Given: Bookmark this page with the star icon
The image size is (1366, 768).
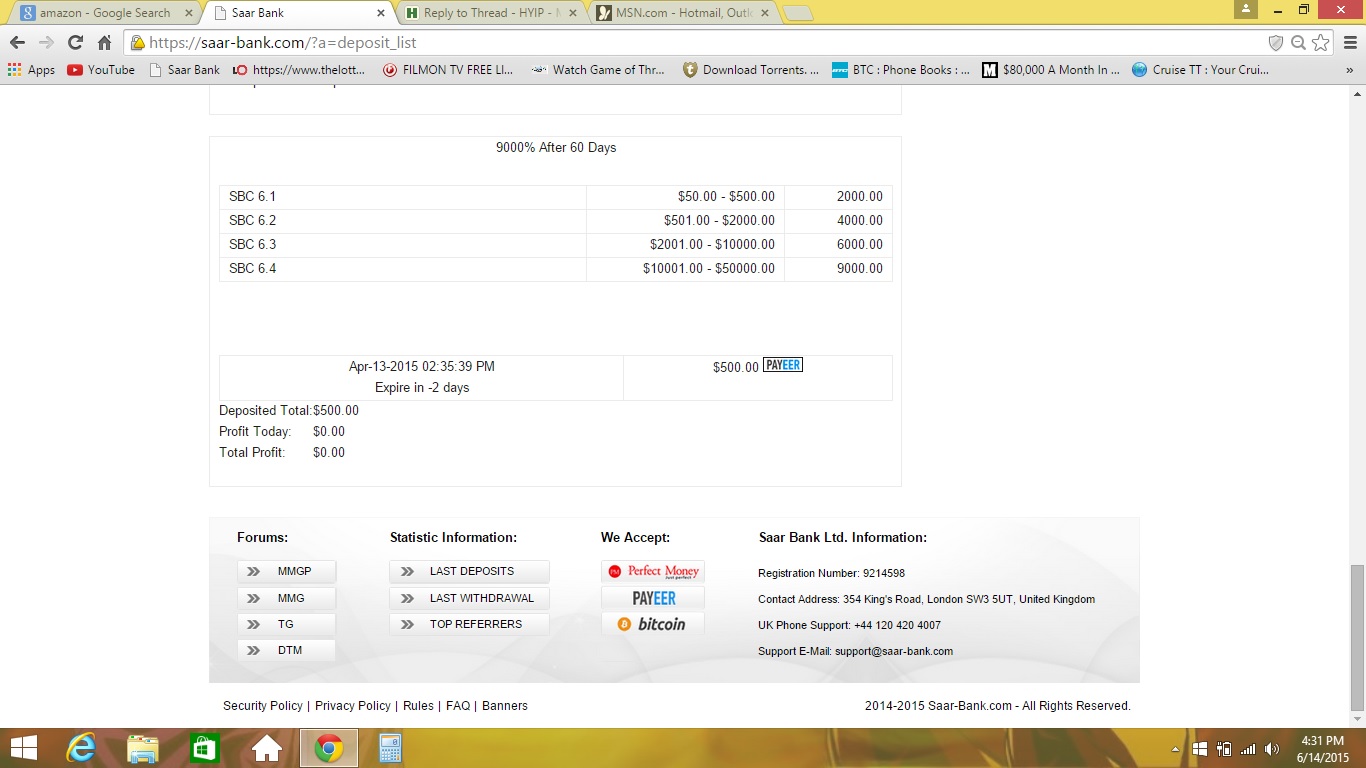Looking at the screenshot, I should click(1321, 43).
